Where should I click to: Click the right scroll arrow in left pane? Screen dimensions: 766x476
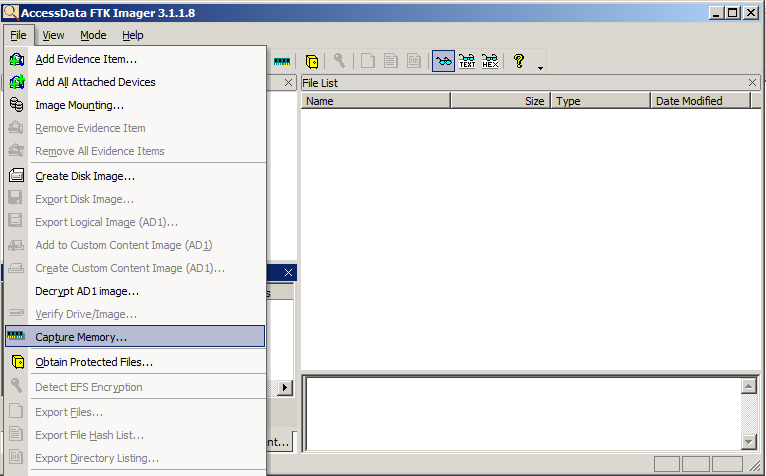coord(285,388)
